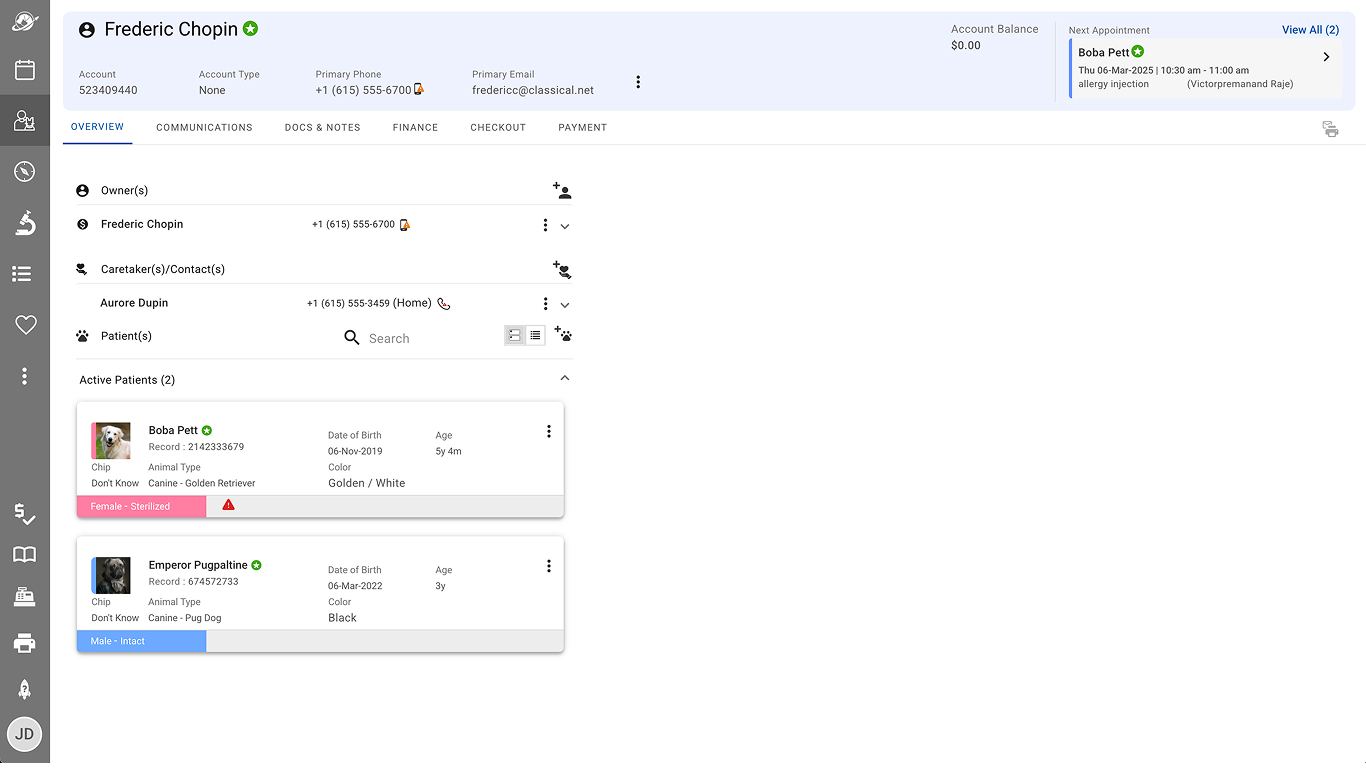The height and width of the screenshot is (768, 1366).
Task: Switch to the Communications tab
Action: (x=204, y=128)
